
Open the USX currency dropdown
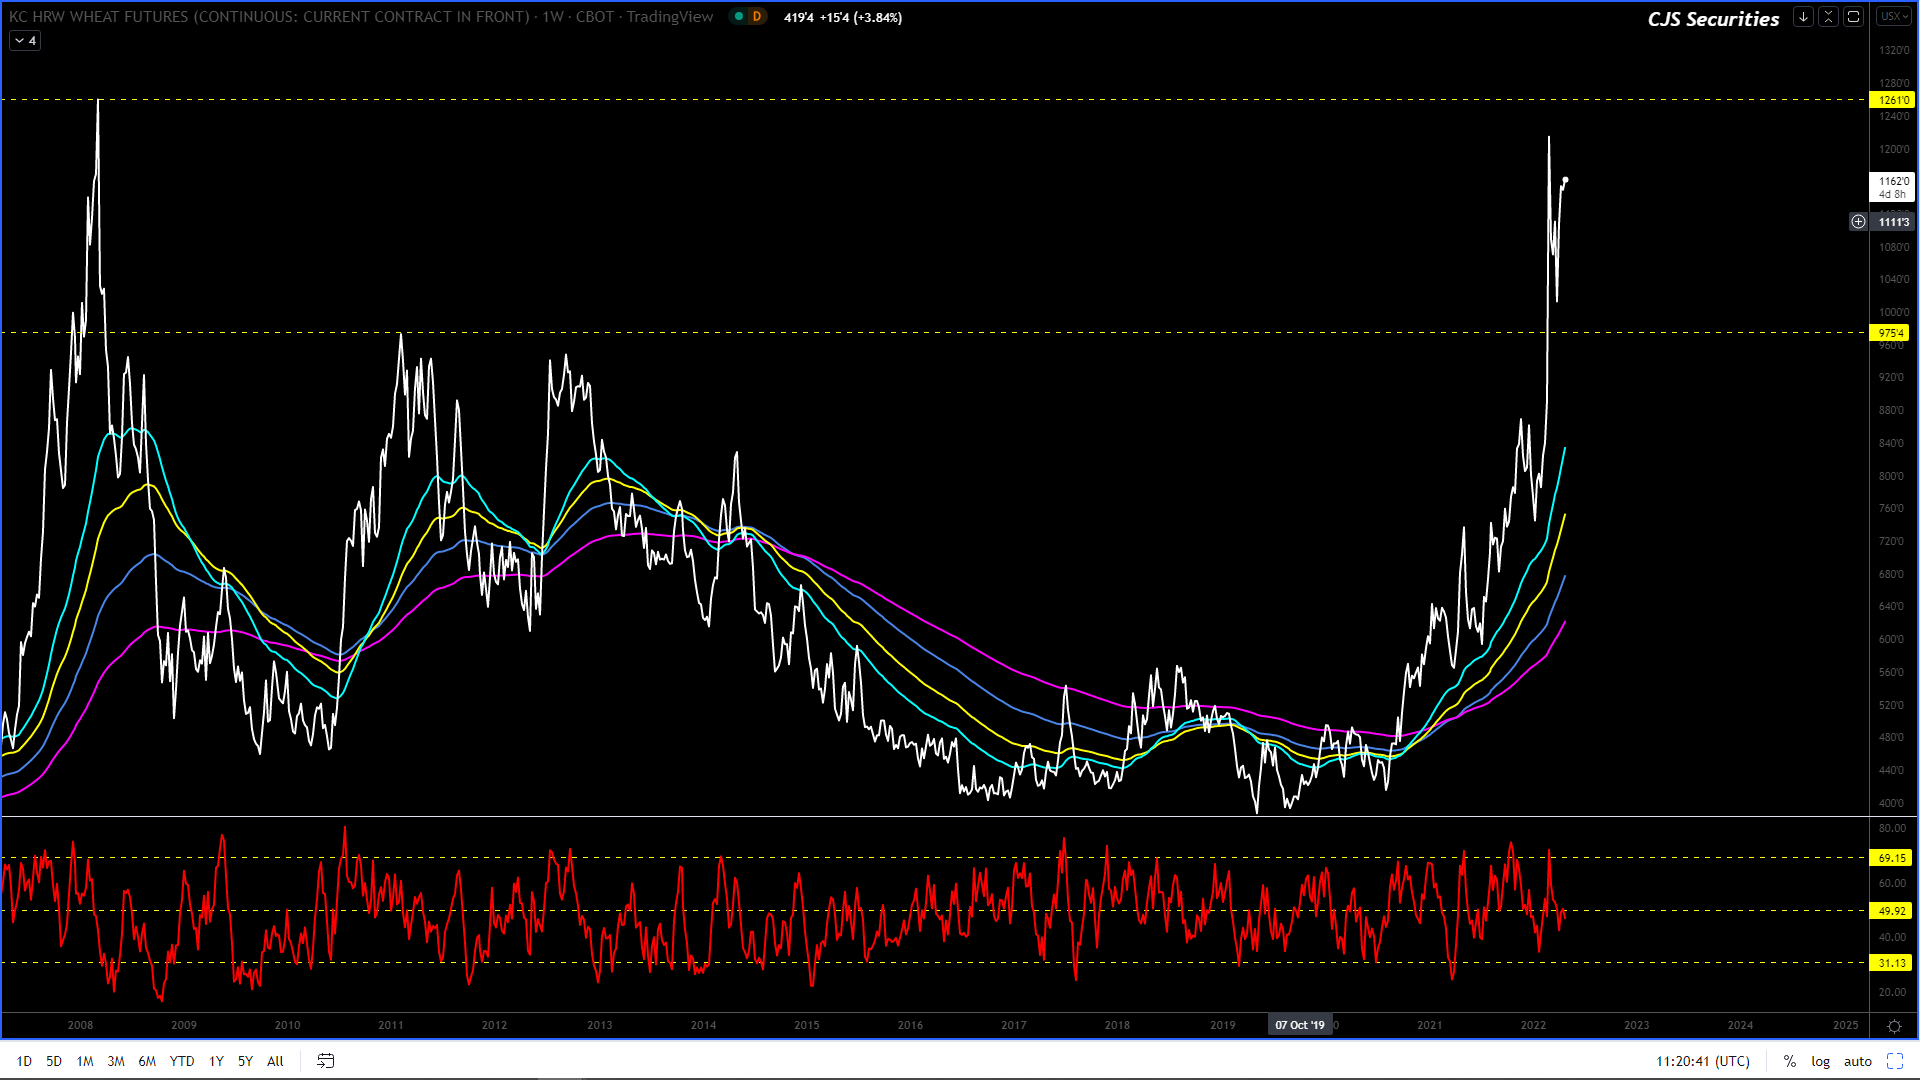[1893, 17]
